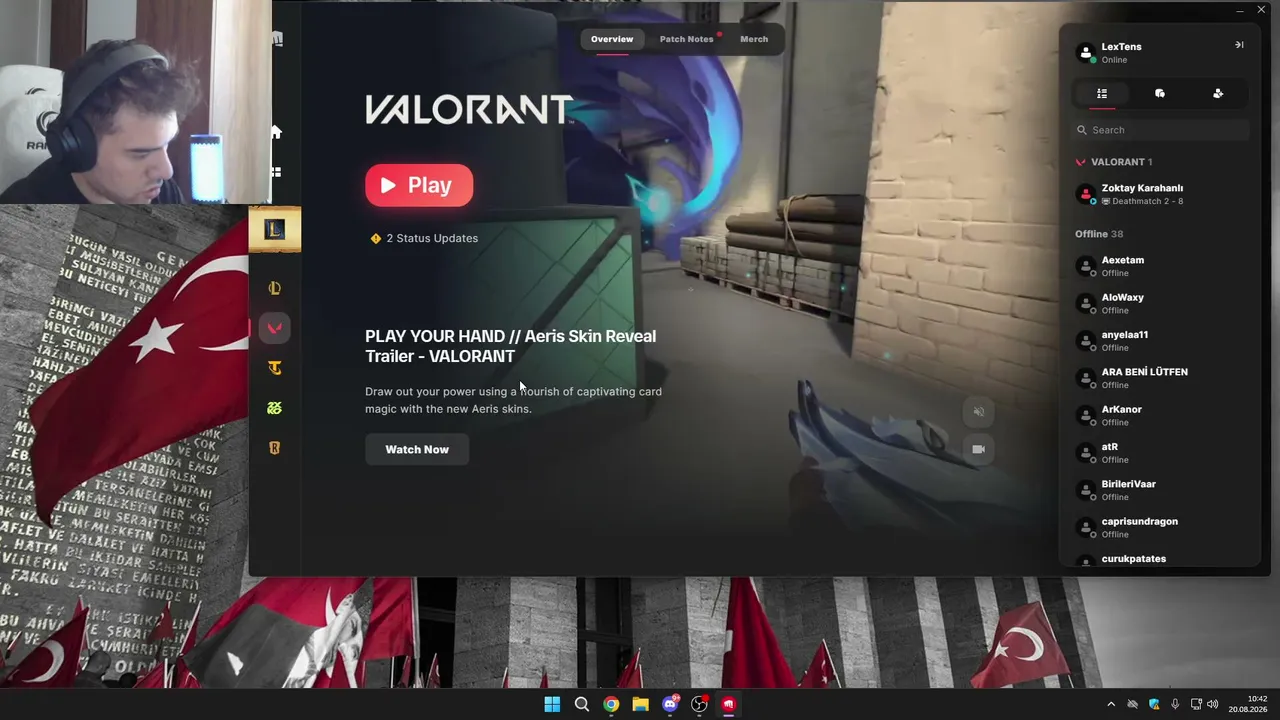Switch to the Patch Notes tab
Image resolution: width=1280 pixels, height=720 pixels.
[x=687, y=39]
